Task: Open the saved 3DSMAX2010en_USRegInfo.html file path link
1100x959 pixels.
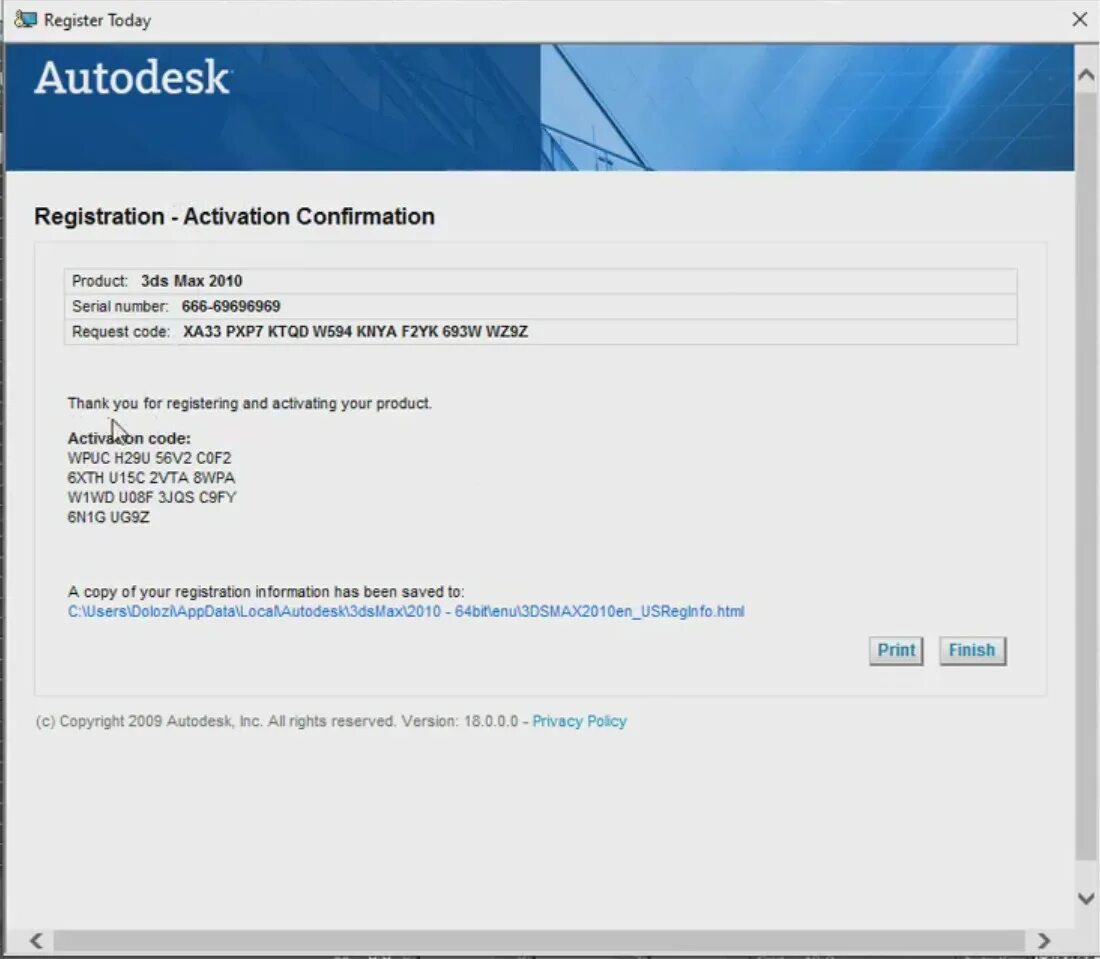Action: [405, 611]
